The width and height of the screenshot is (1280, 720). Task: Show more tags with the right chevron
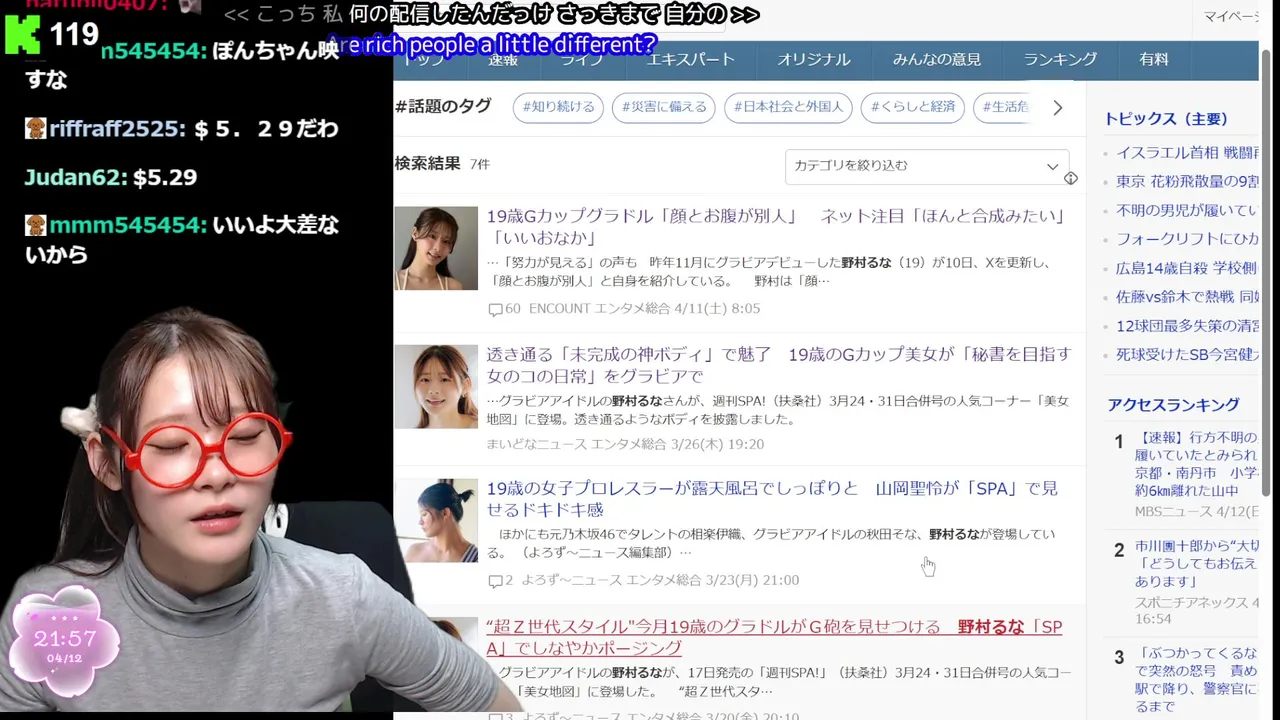(1058, 107)
